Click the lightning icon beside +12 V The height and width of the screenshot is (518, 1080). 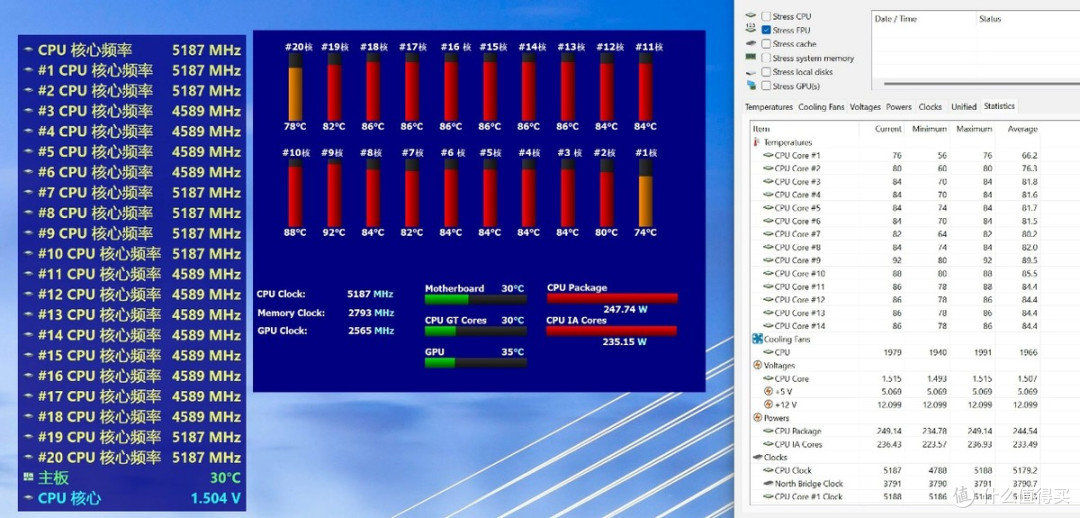click(x=768, y=404)
